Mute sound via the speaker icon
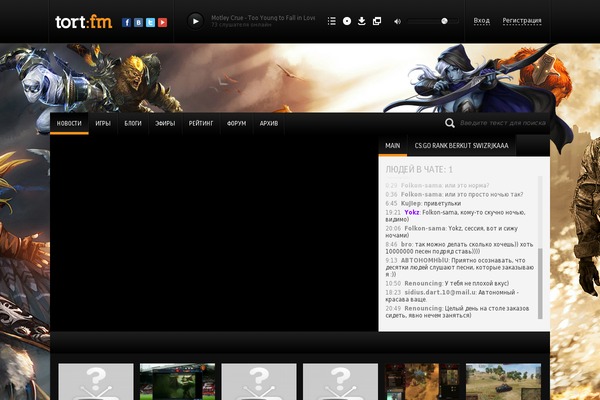Screen dimensions: 600x400 (x=398, y=21)
